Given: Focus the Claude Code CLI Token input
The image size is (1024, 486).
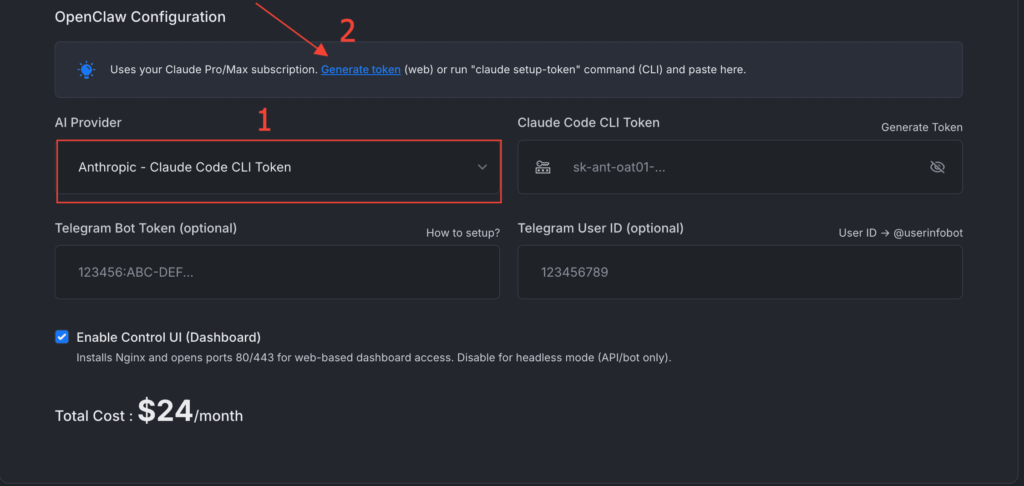Looking at the screenshot, I should point(740,167).
